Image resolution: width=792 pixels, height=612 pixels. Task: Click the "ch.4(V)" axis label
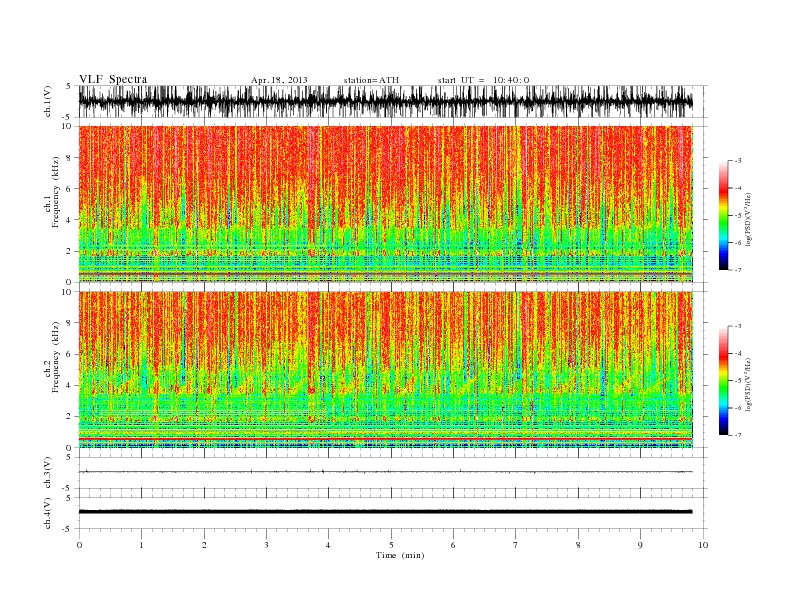coord(48,513)
